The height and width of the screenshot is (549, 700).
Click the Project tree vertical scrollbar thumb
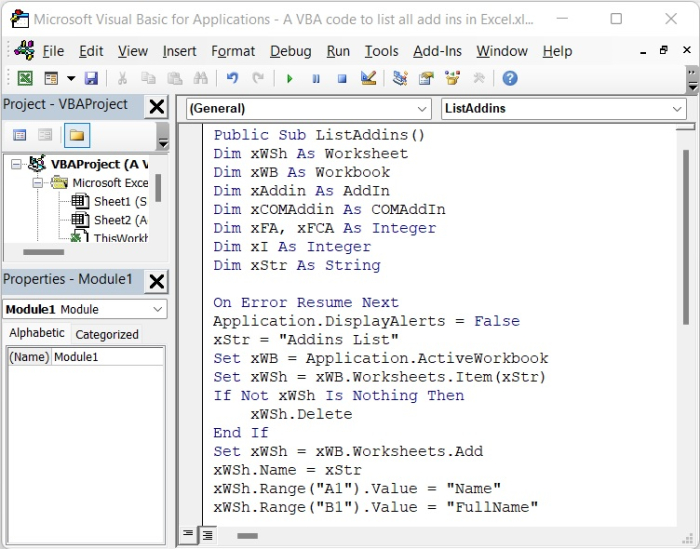[158, 188]
